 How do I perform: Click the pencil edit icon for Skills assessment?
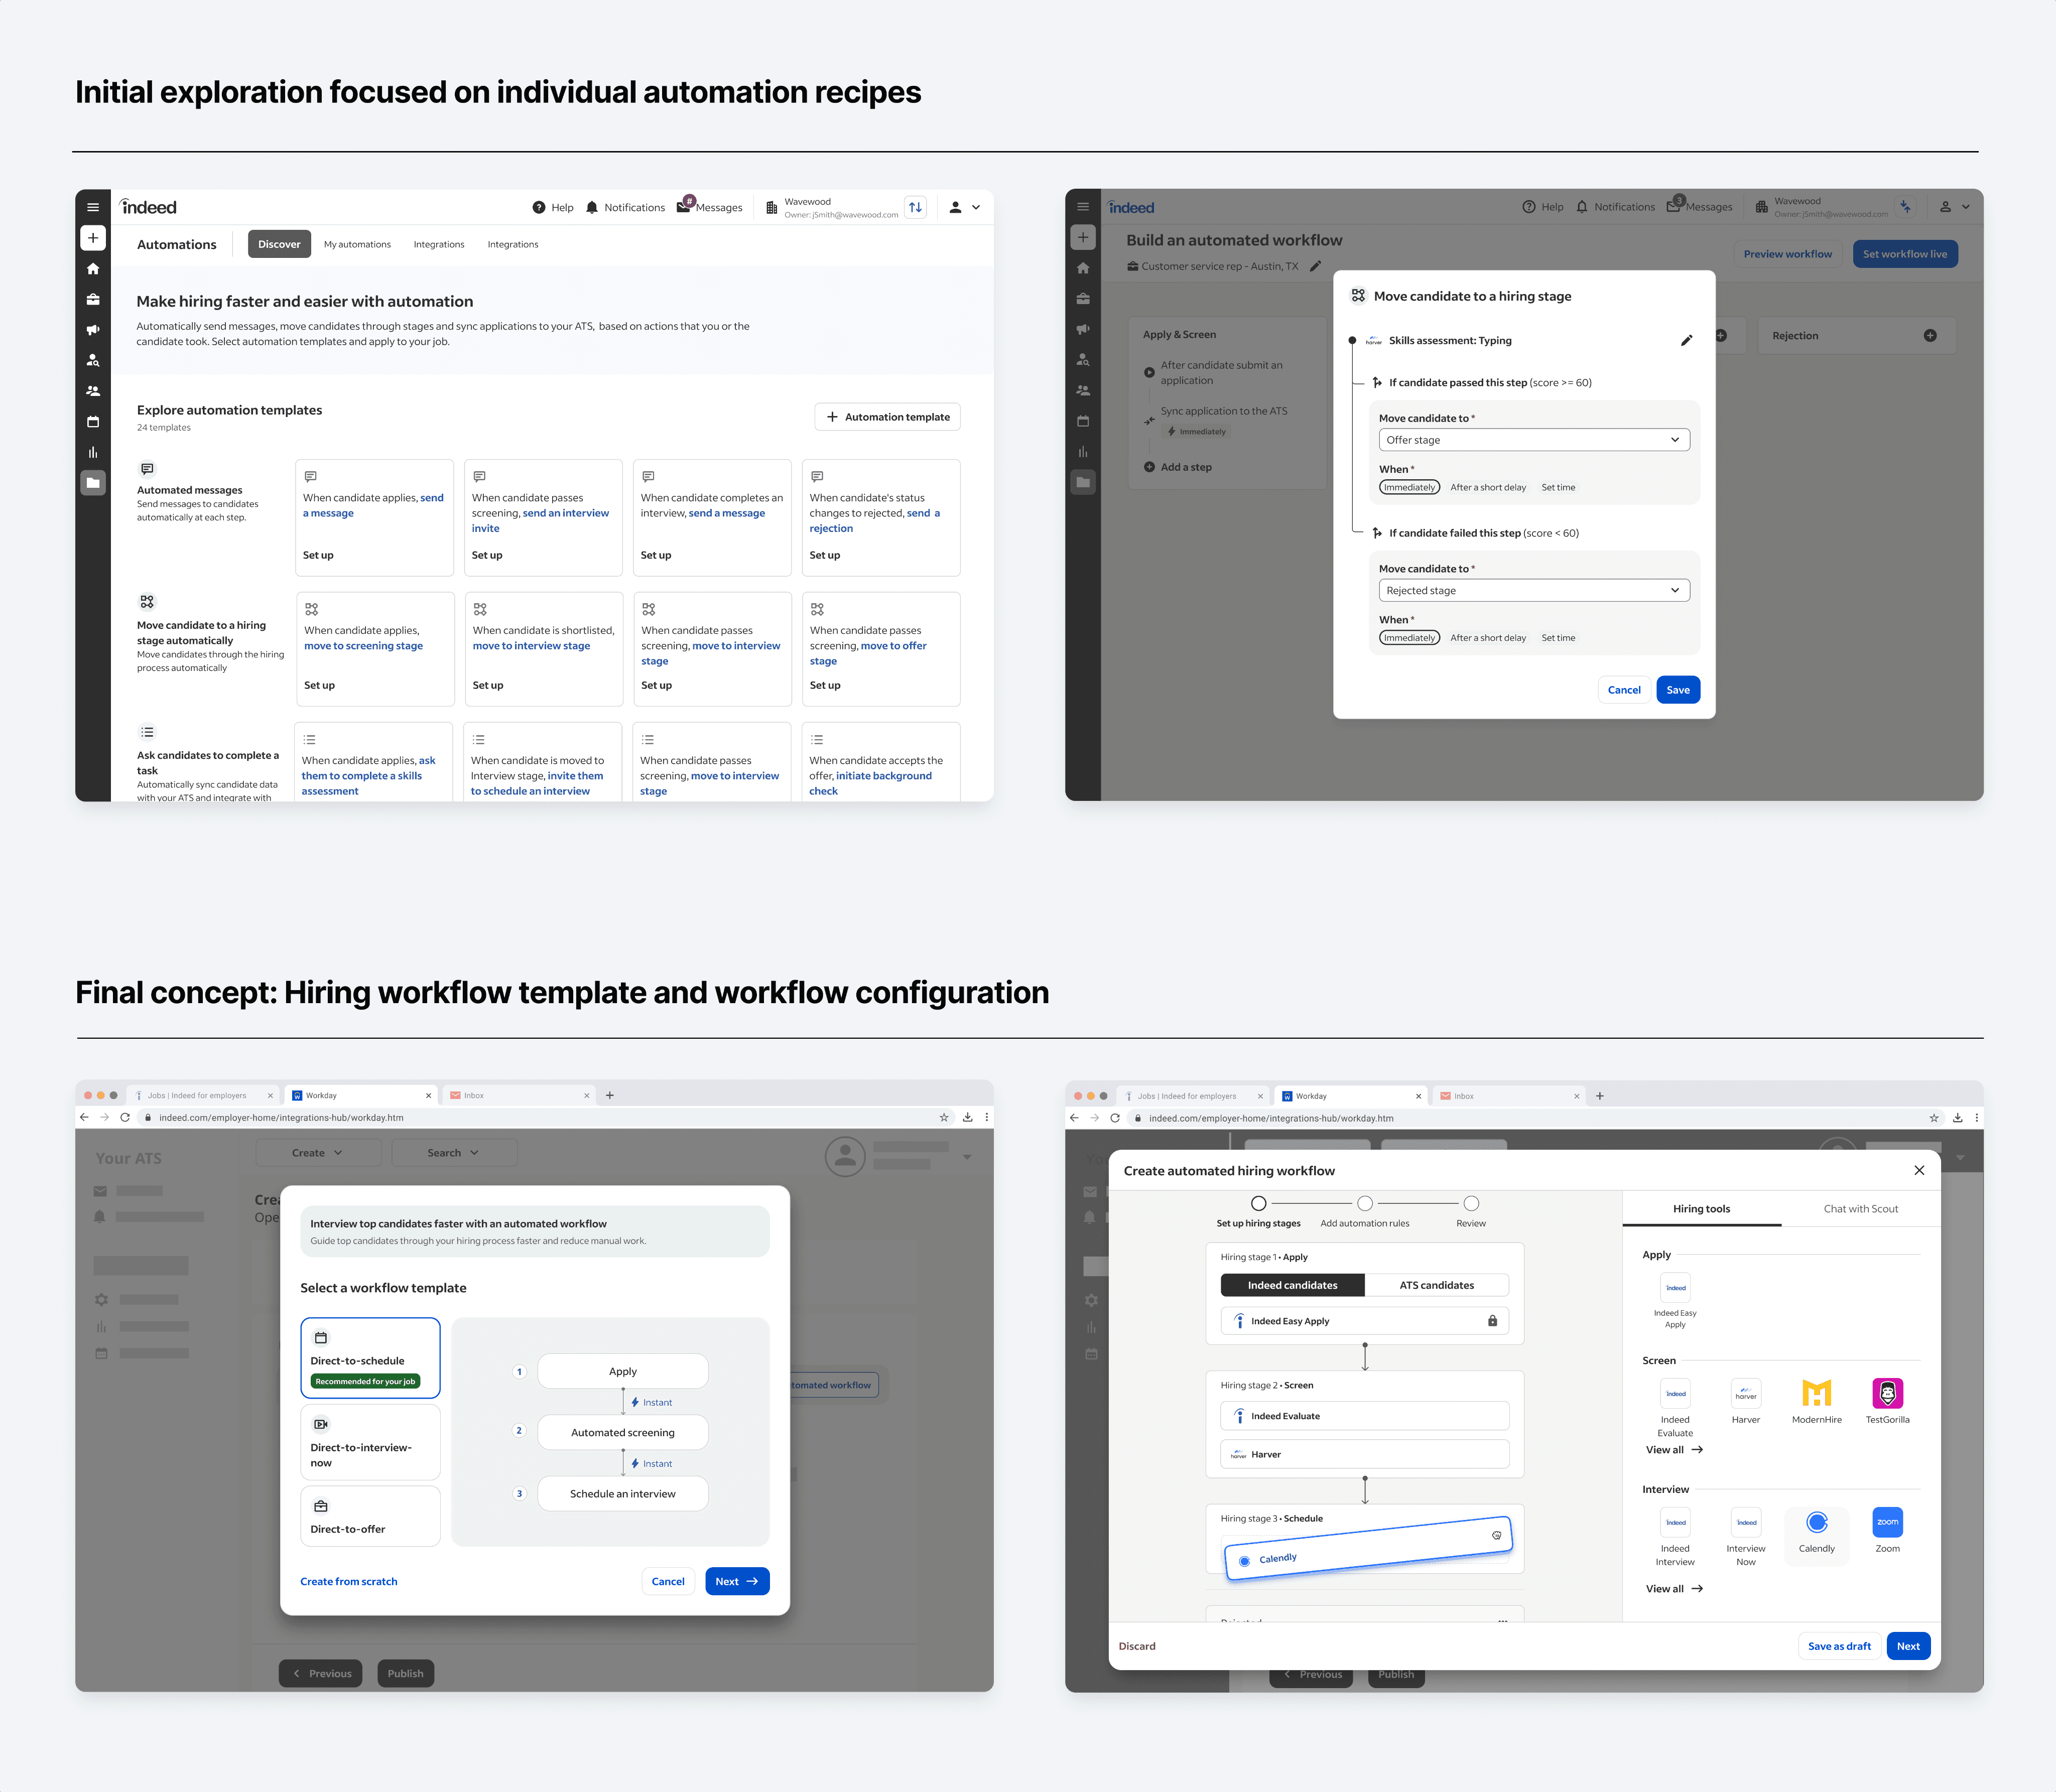1686,340
